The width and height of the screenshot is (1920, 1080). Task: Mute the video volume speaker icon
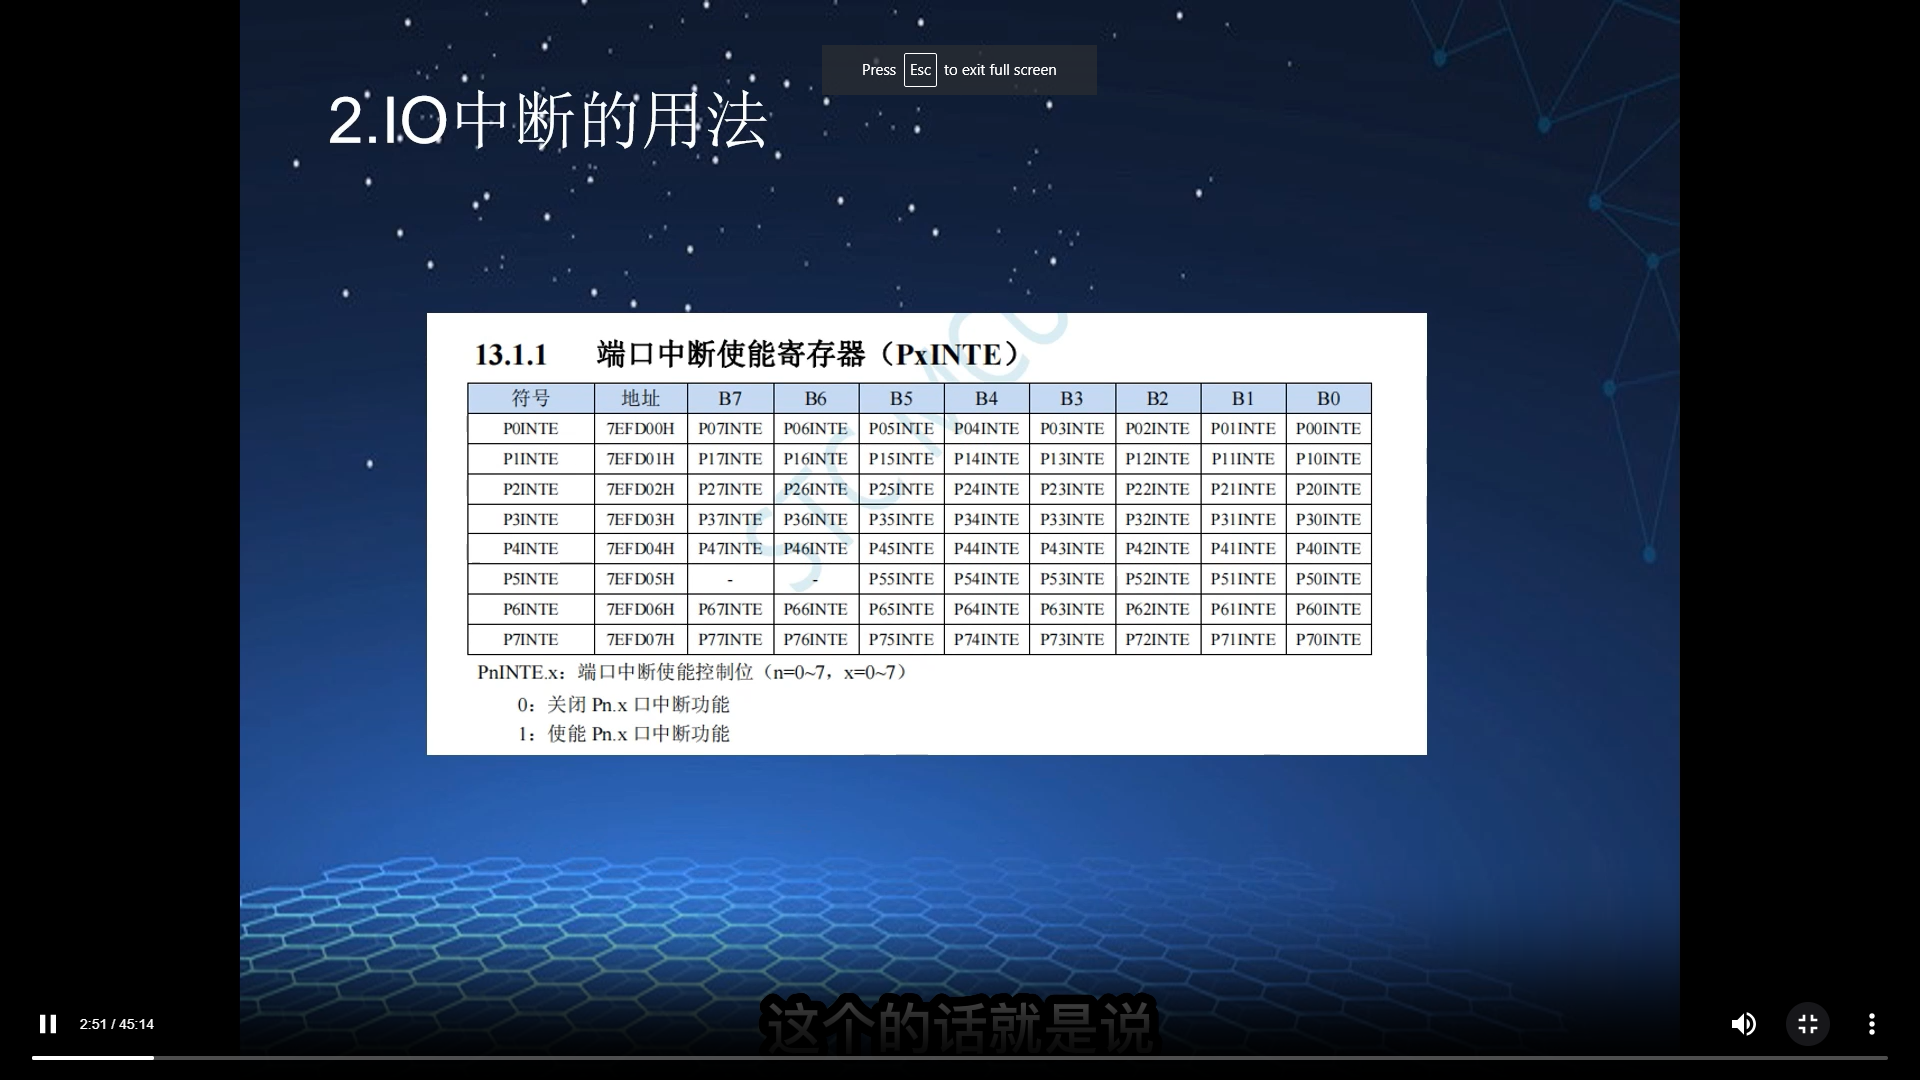1743,1024
